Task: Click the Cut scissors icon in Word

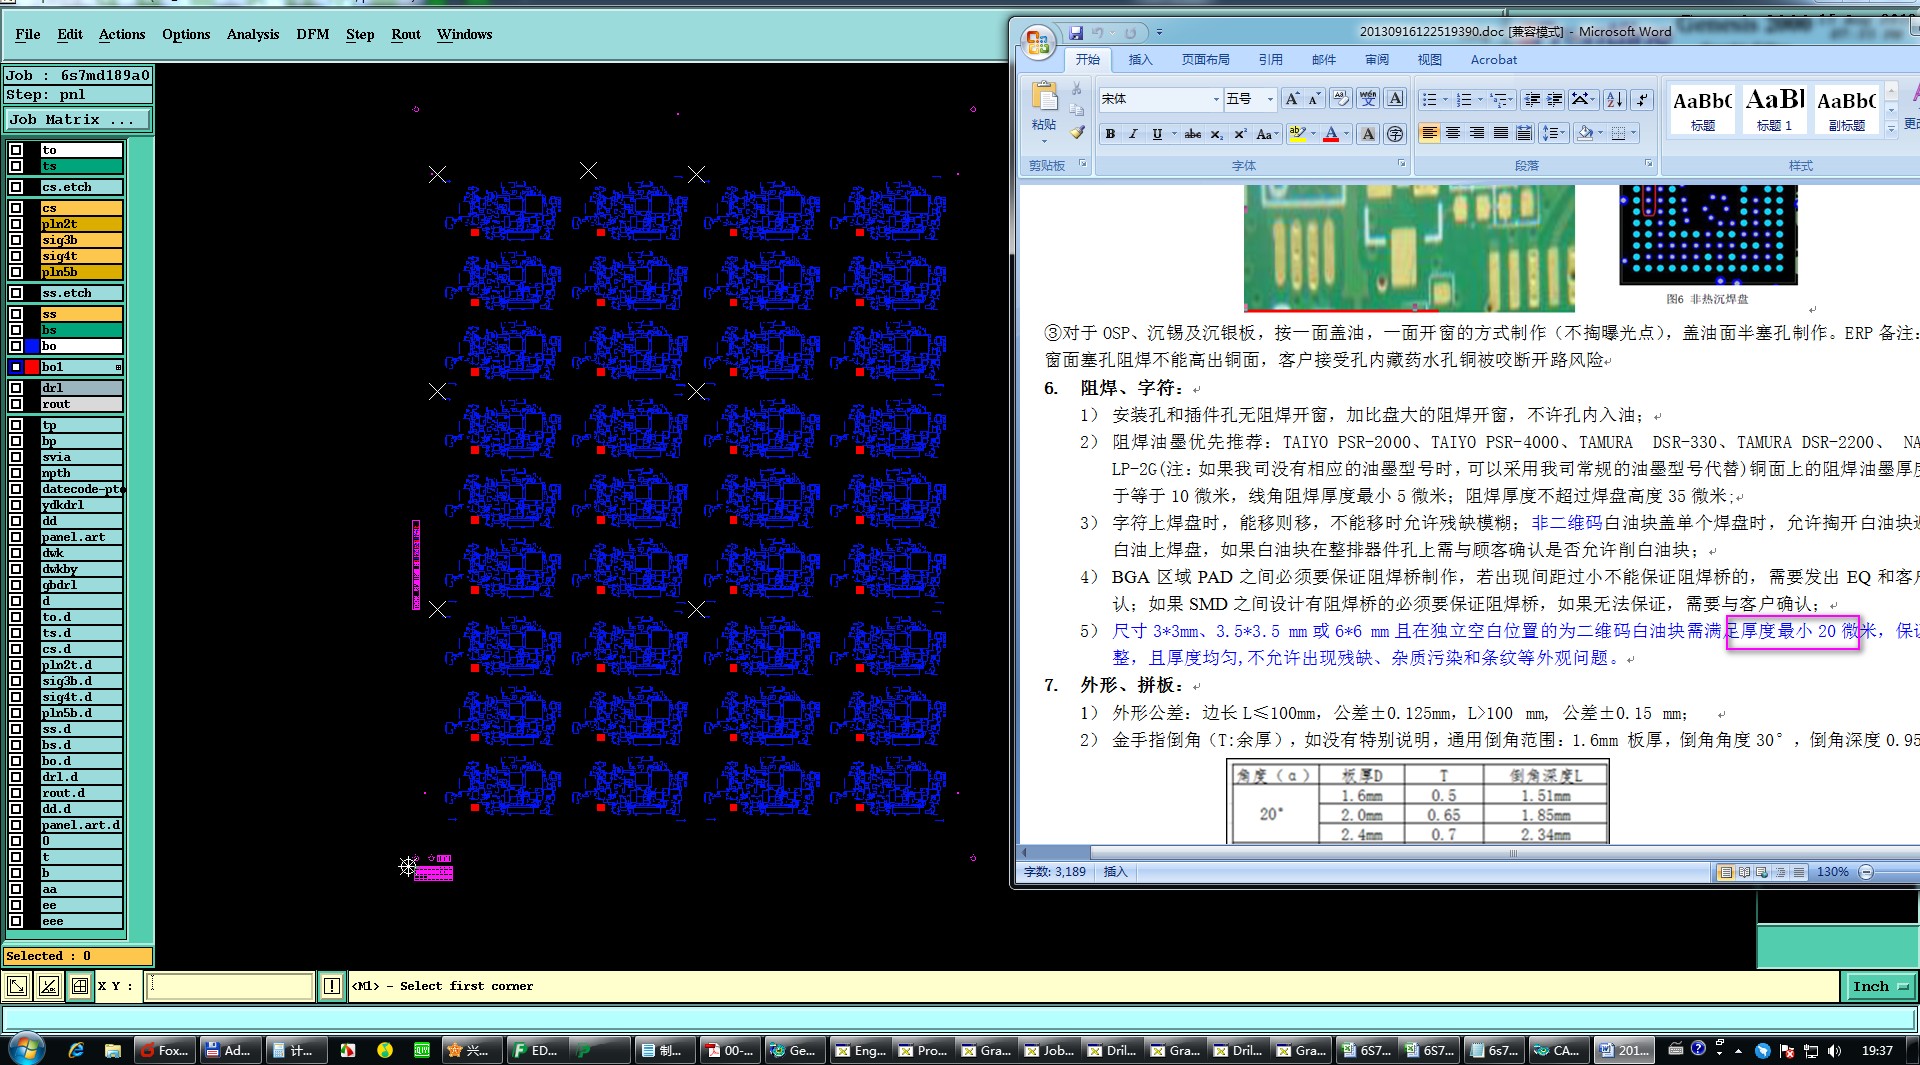Action: click(x=1077, y=90)
